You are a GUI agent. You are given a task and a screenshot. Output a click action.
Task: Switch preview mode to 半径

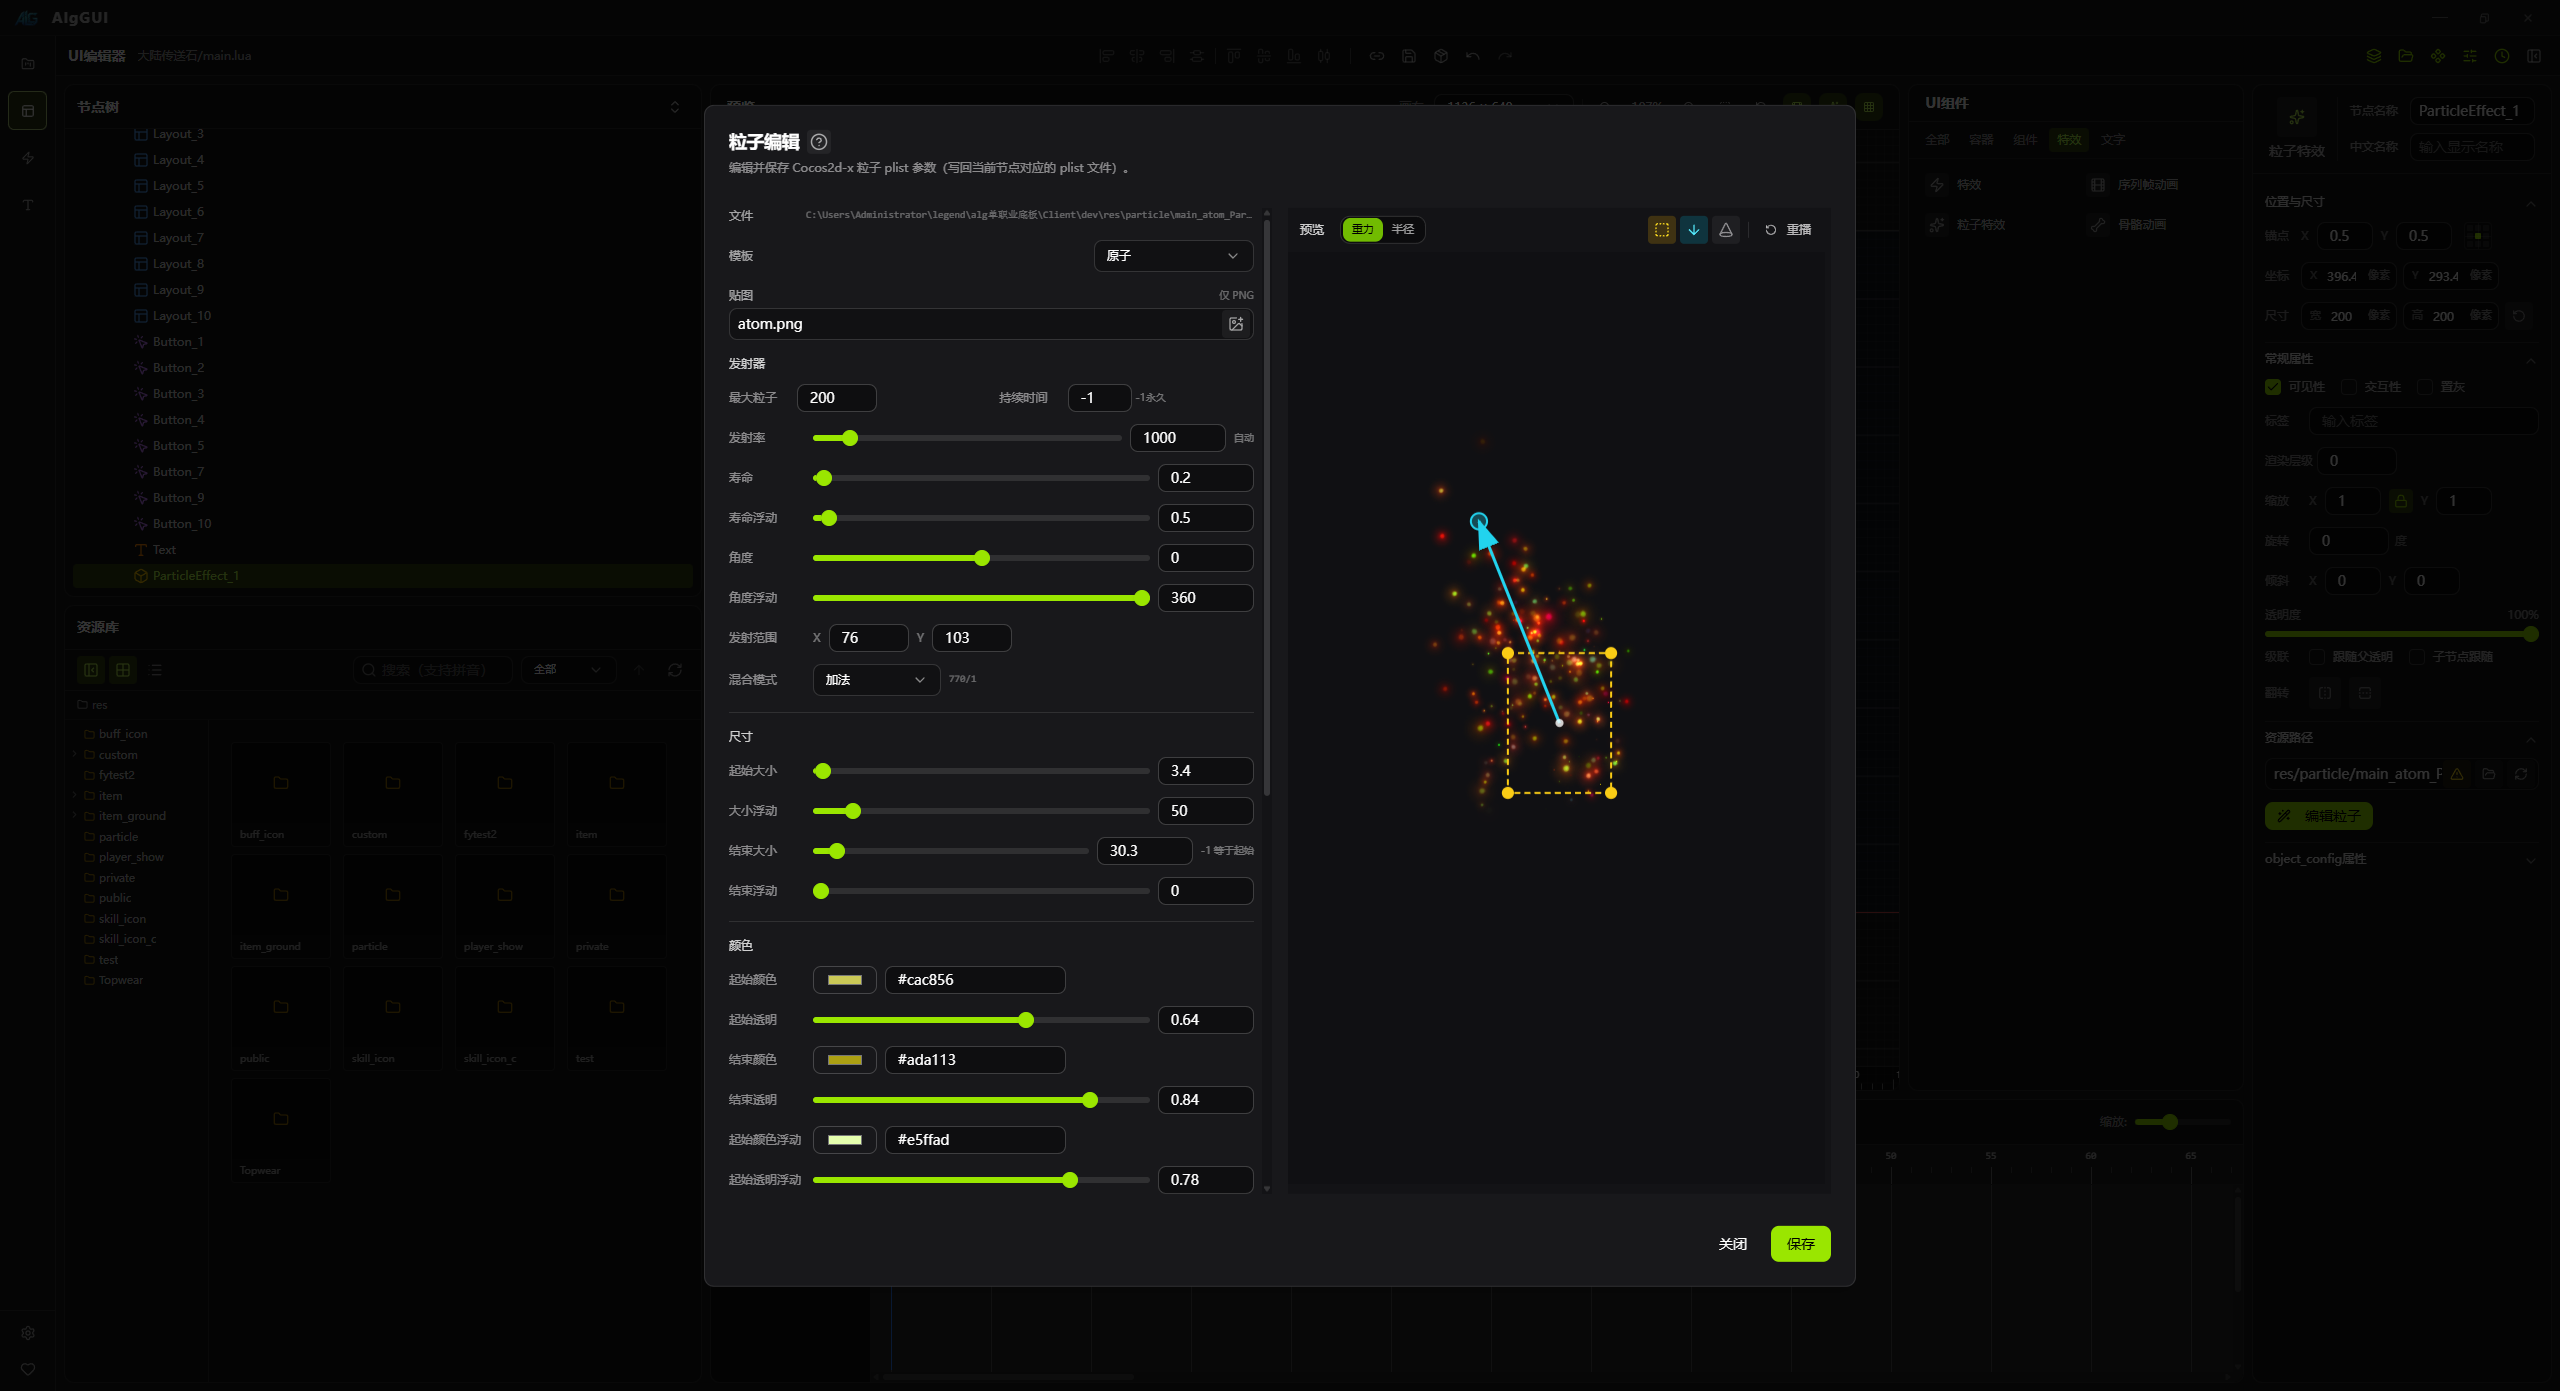[1403, 230]
